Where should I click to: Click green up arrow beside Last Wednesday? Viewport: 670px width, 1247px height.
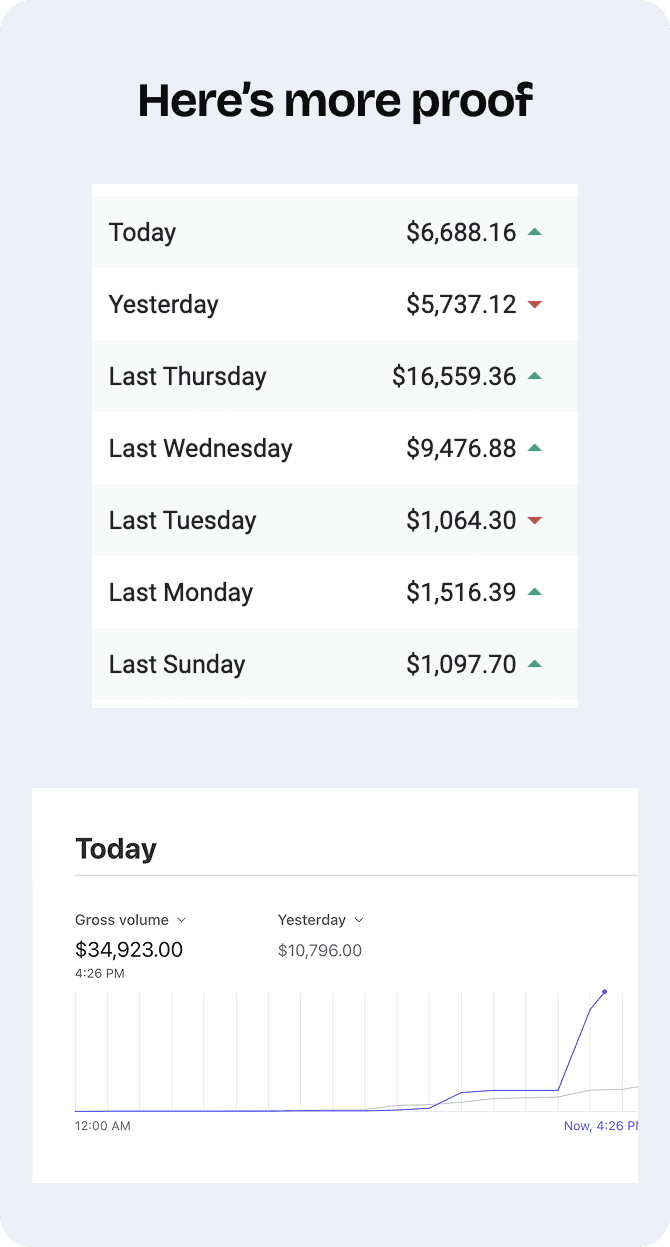point(534,448)
